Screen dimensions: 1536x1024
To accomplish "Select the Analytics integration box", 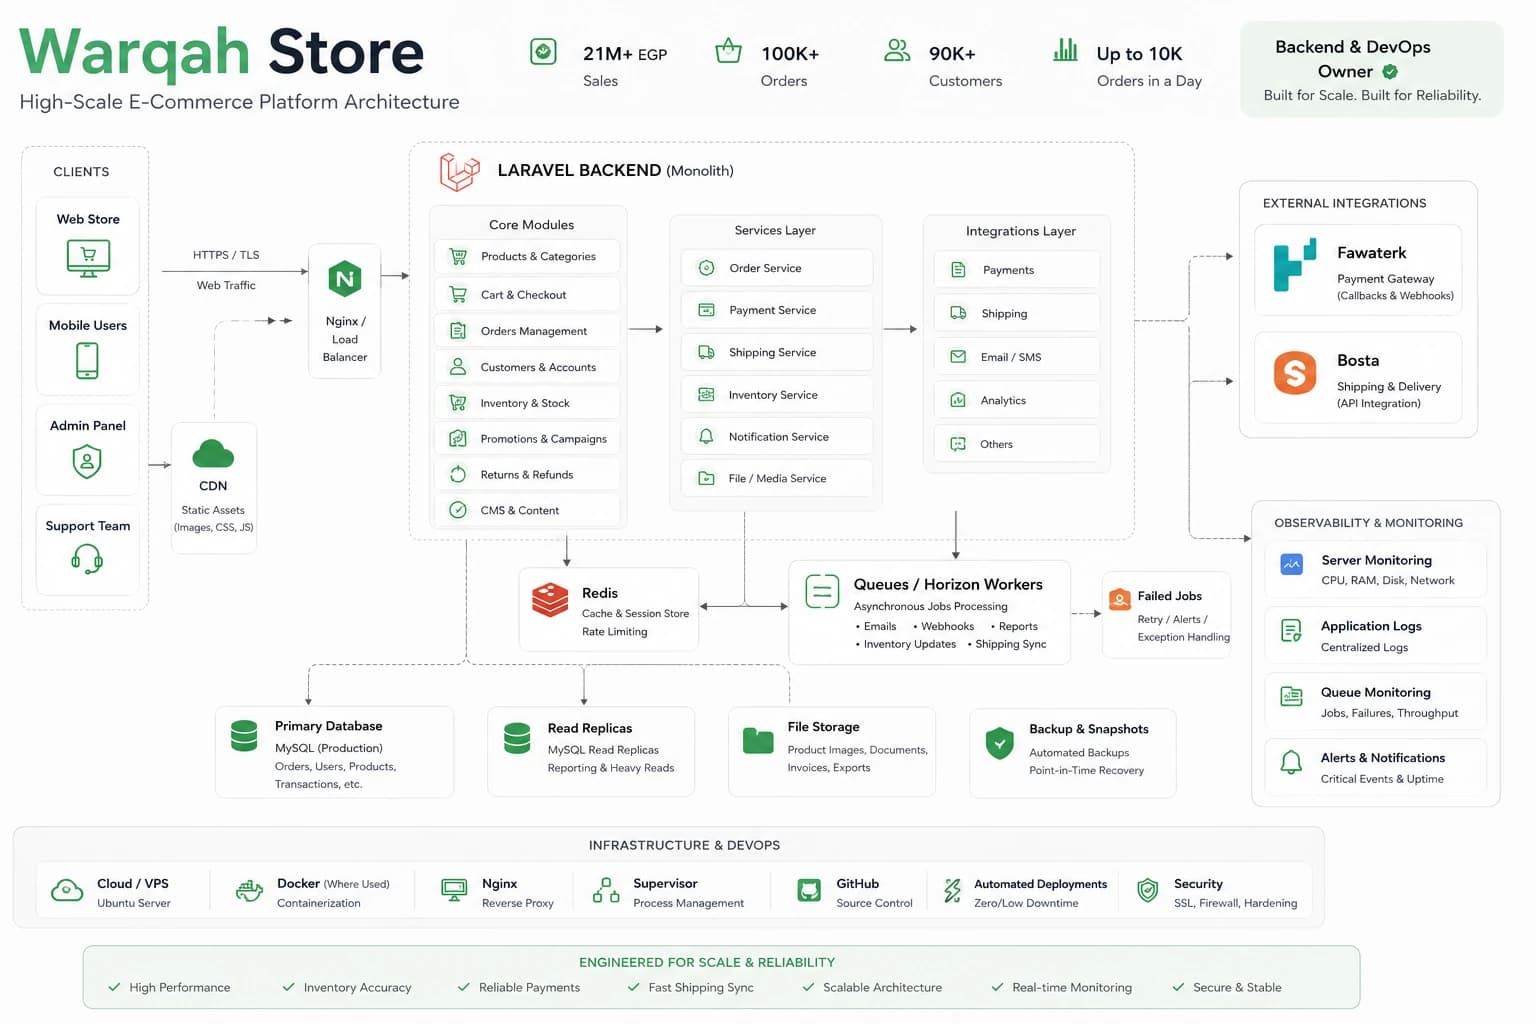I will tap(1017, 400).
